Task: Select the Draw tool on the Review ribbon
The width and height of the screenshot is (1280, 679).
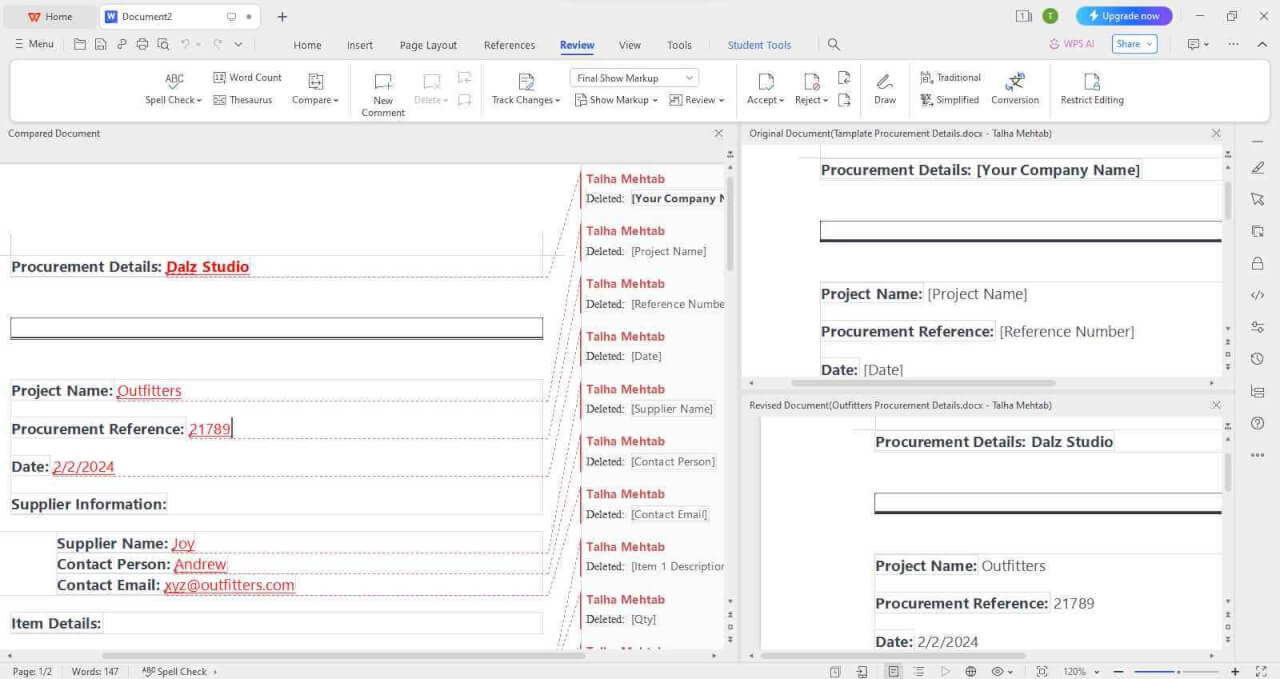Action: pos(884,88)
